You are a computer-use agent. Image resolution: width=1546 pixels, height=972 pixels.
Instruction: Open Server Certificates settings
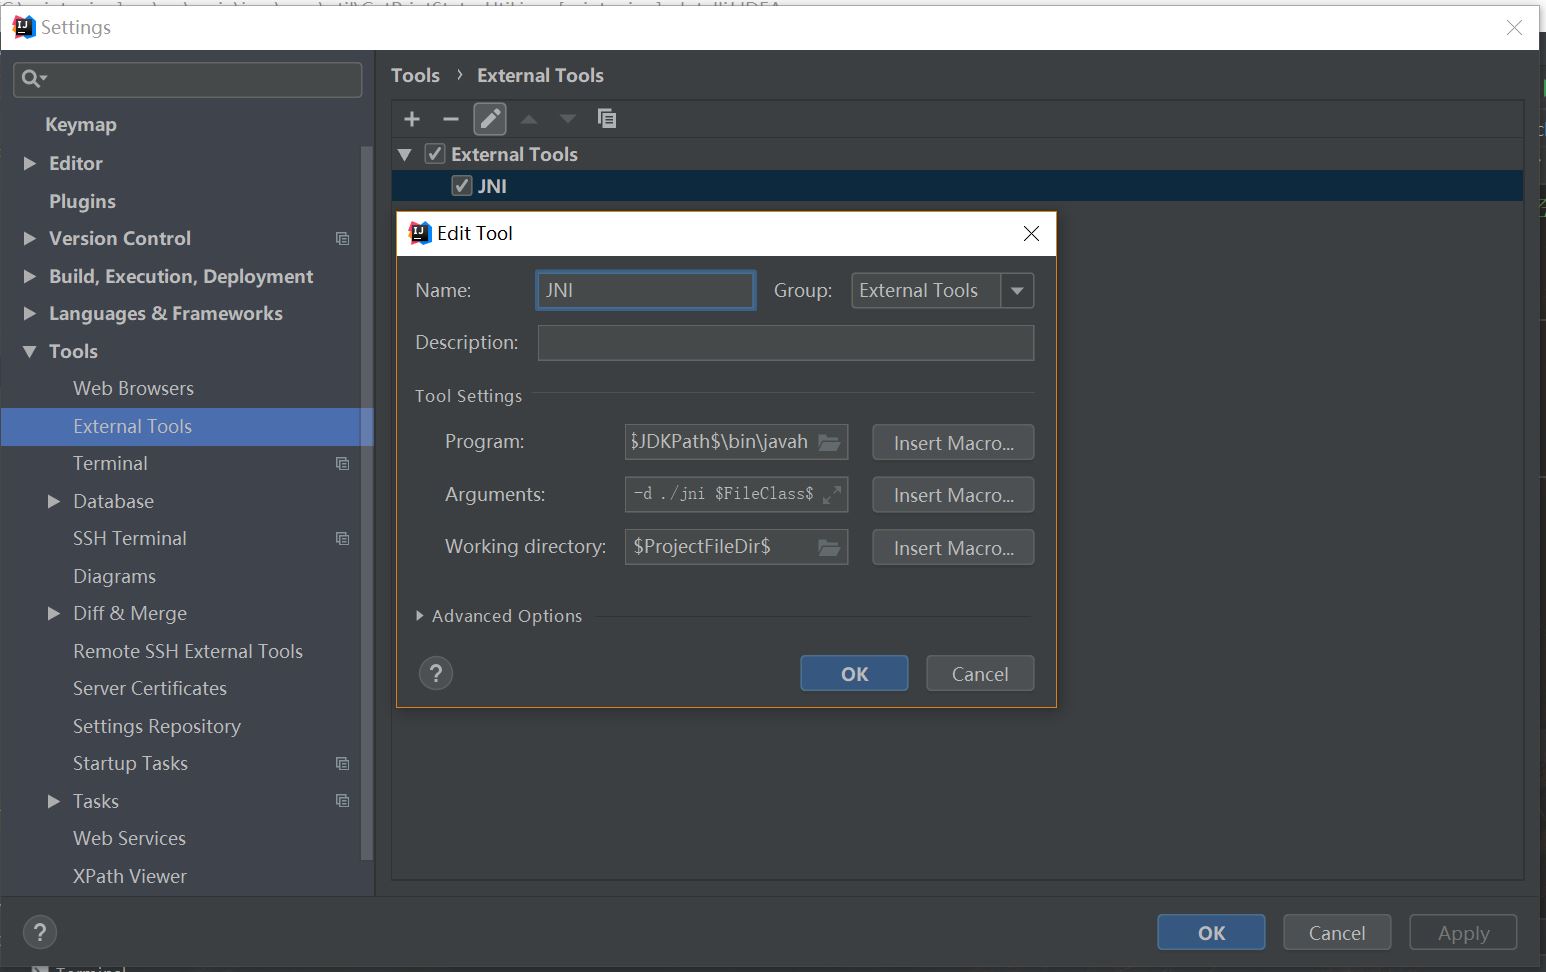point(150,688)
